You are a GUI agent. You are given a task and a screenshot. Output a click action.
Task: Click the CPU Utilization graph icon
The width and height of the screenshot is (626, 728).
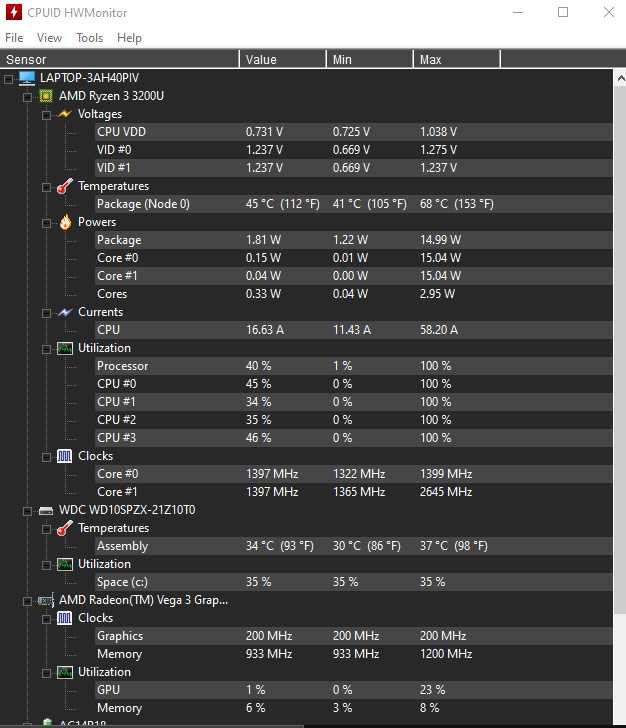pos(65,348)
